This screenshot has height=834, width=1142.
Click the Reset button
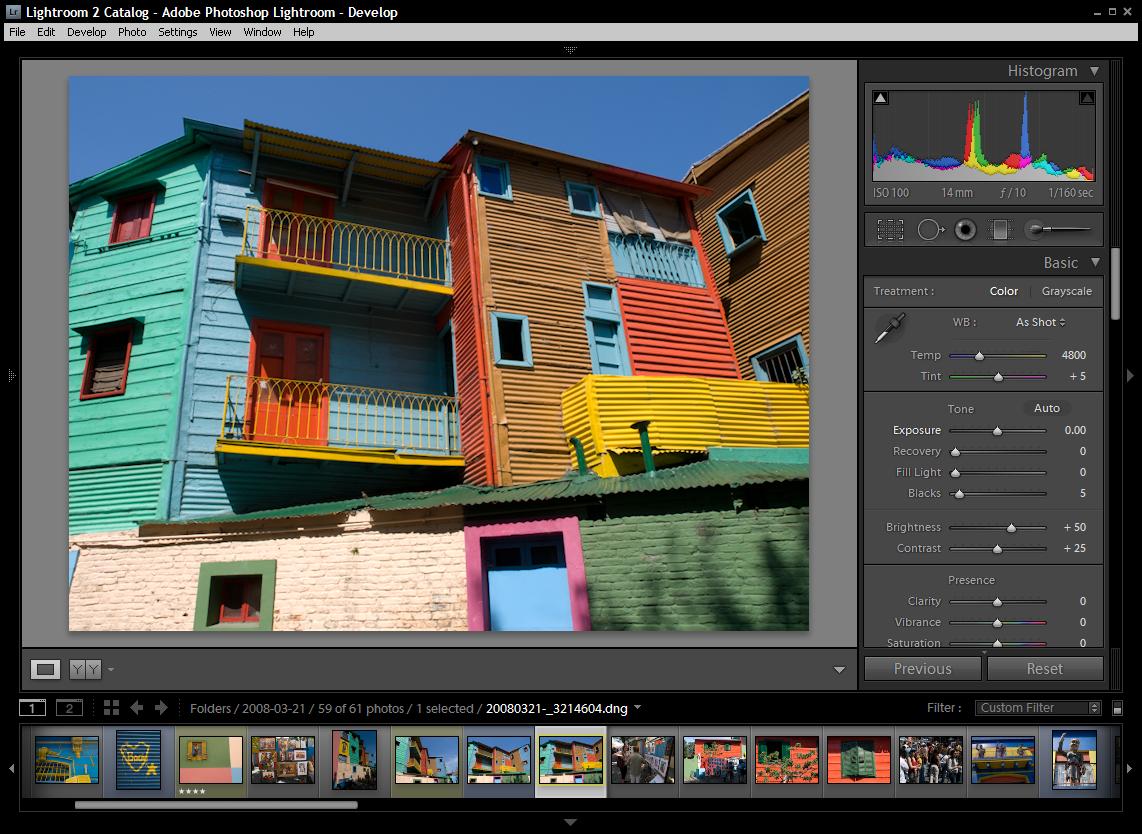(1044, 669)
